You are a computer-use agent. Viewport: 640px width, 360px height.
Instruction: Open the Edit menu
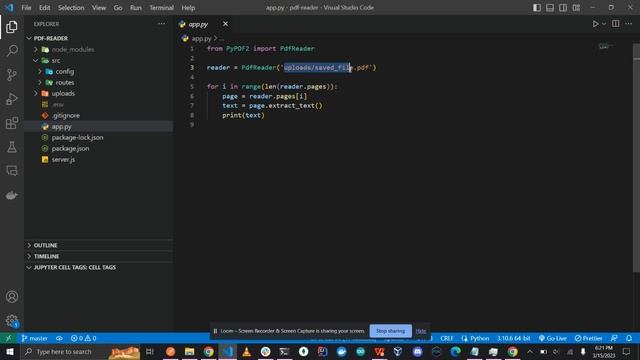point(44,8)
